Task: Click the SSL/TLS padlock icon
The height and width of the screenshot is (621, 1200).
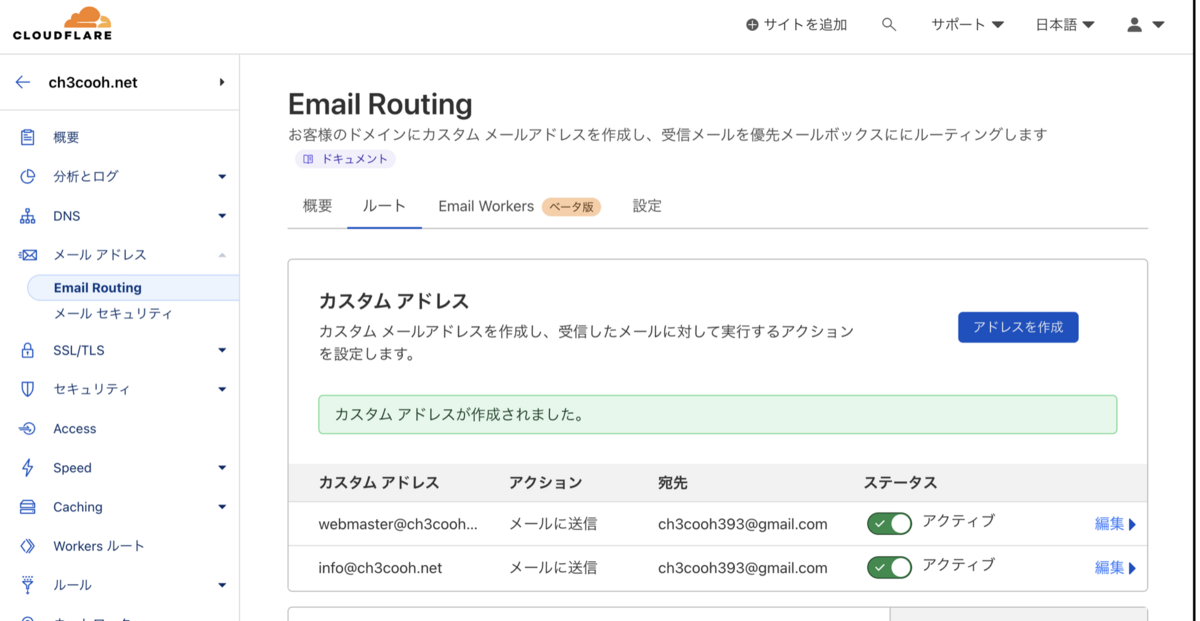Action: pos(28,350)
